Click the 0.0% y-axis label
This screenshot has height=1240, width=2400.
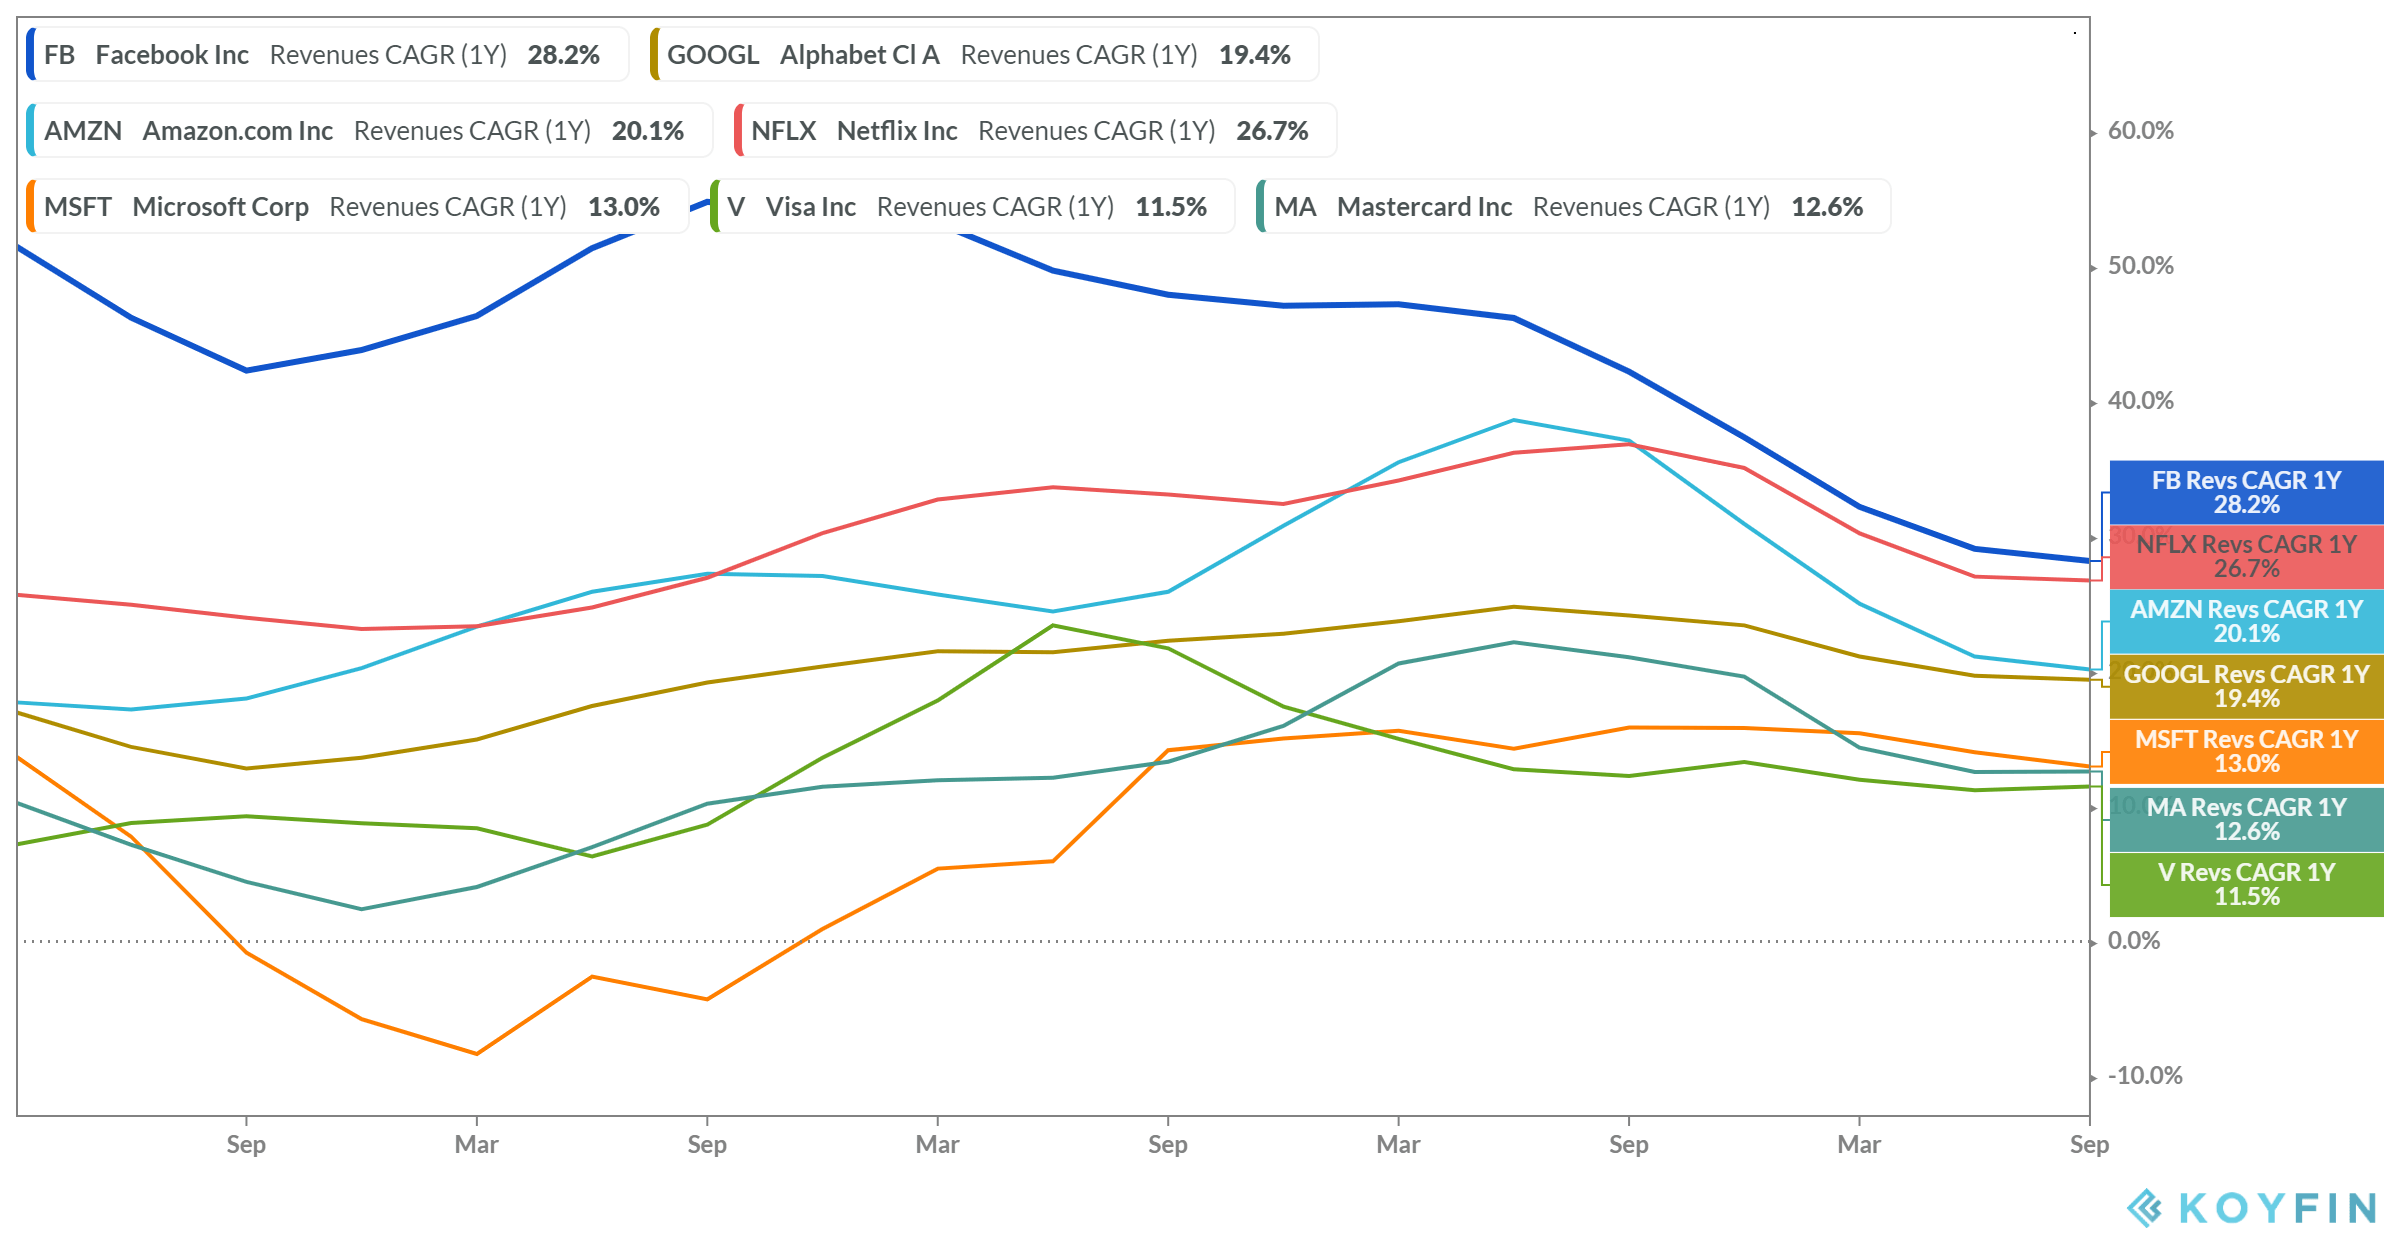pyautogui.click(x=2134, y=941)
